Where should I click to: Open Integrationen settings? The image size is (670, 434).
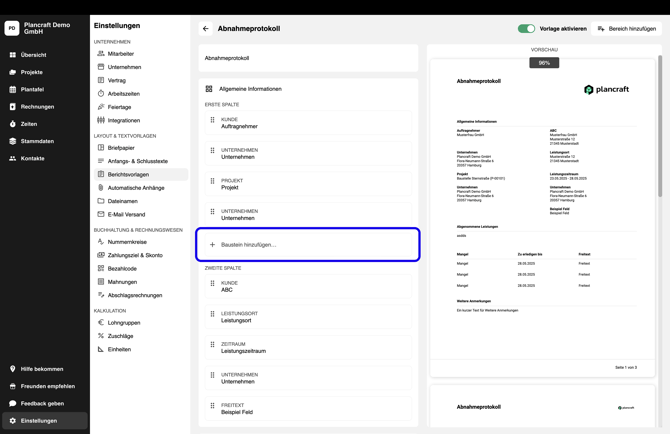pyautogui.click(x=141, y=120)
